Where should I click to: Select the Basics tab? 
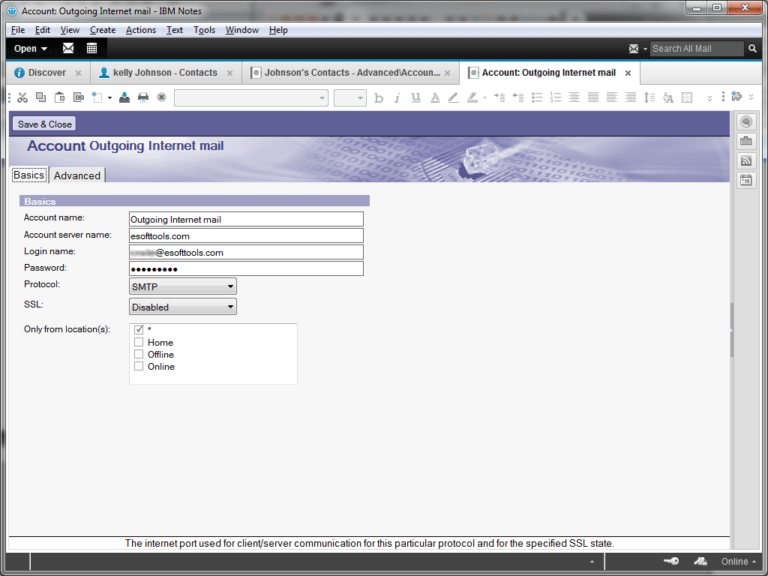coord(29,175)
